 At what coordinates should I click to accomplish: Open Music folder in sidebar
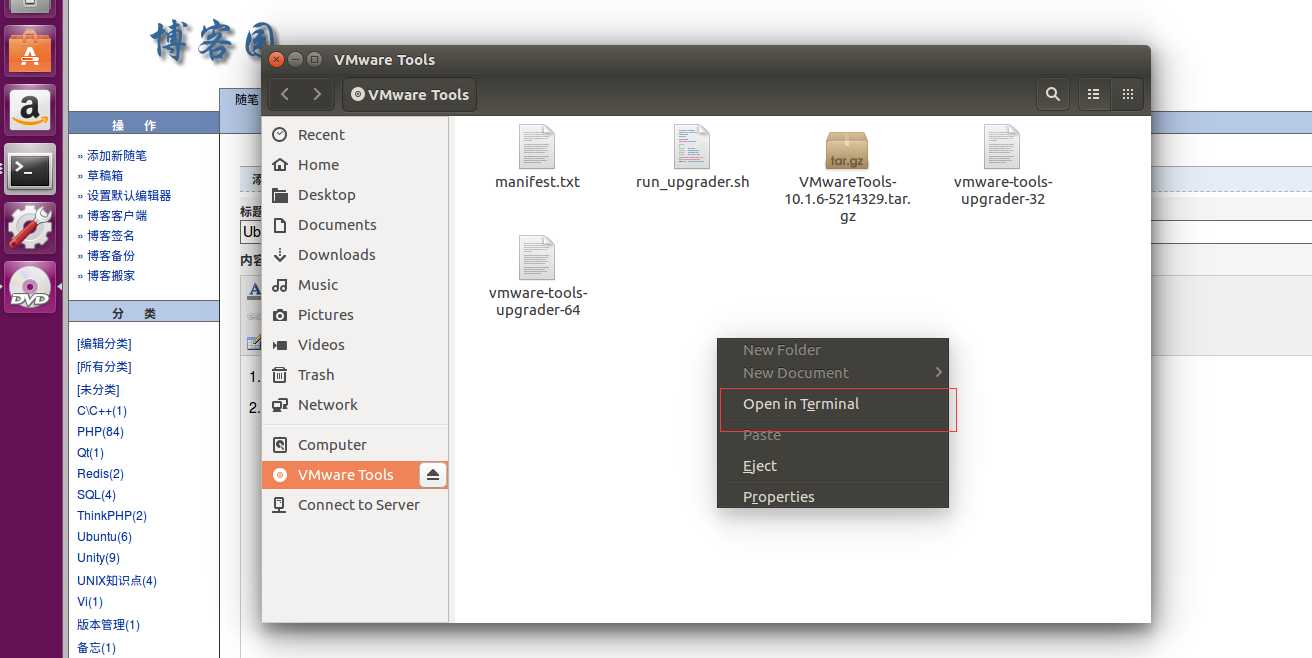tap(355, 285)
